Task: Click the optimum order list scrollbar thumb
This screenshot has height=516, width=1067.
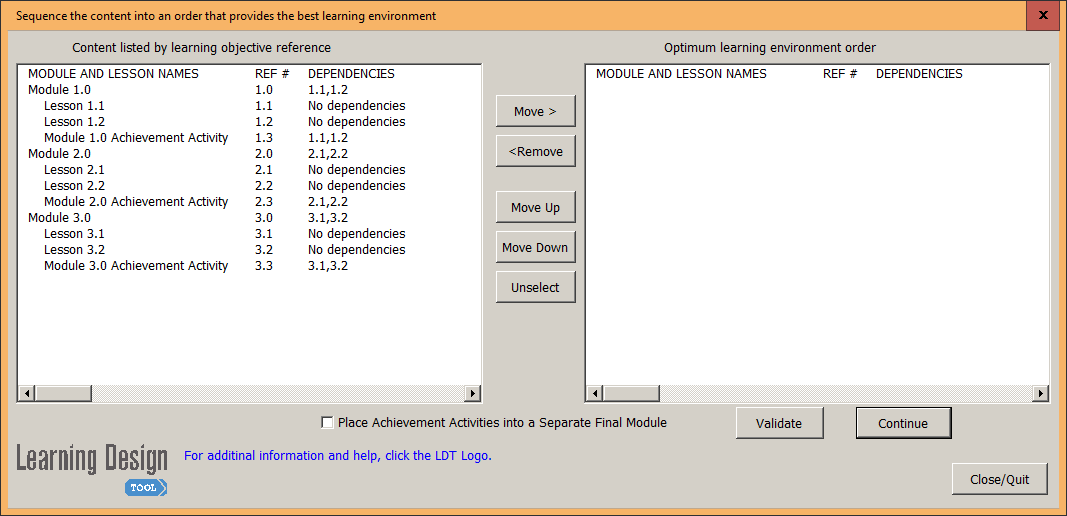Action: point(630,393)
